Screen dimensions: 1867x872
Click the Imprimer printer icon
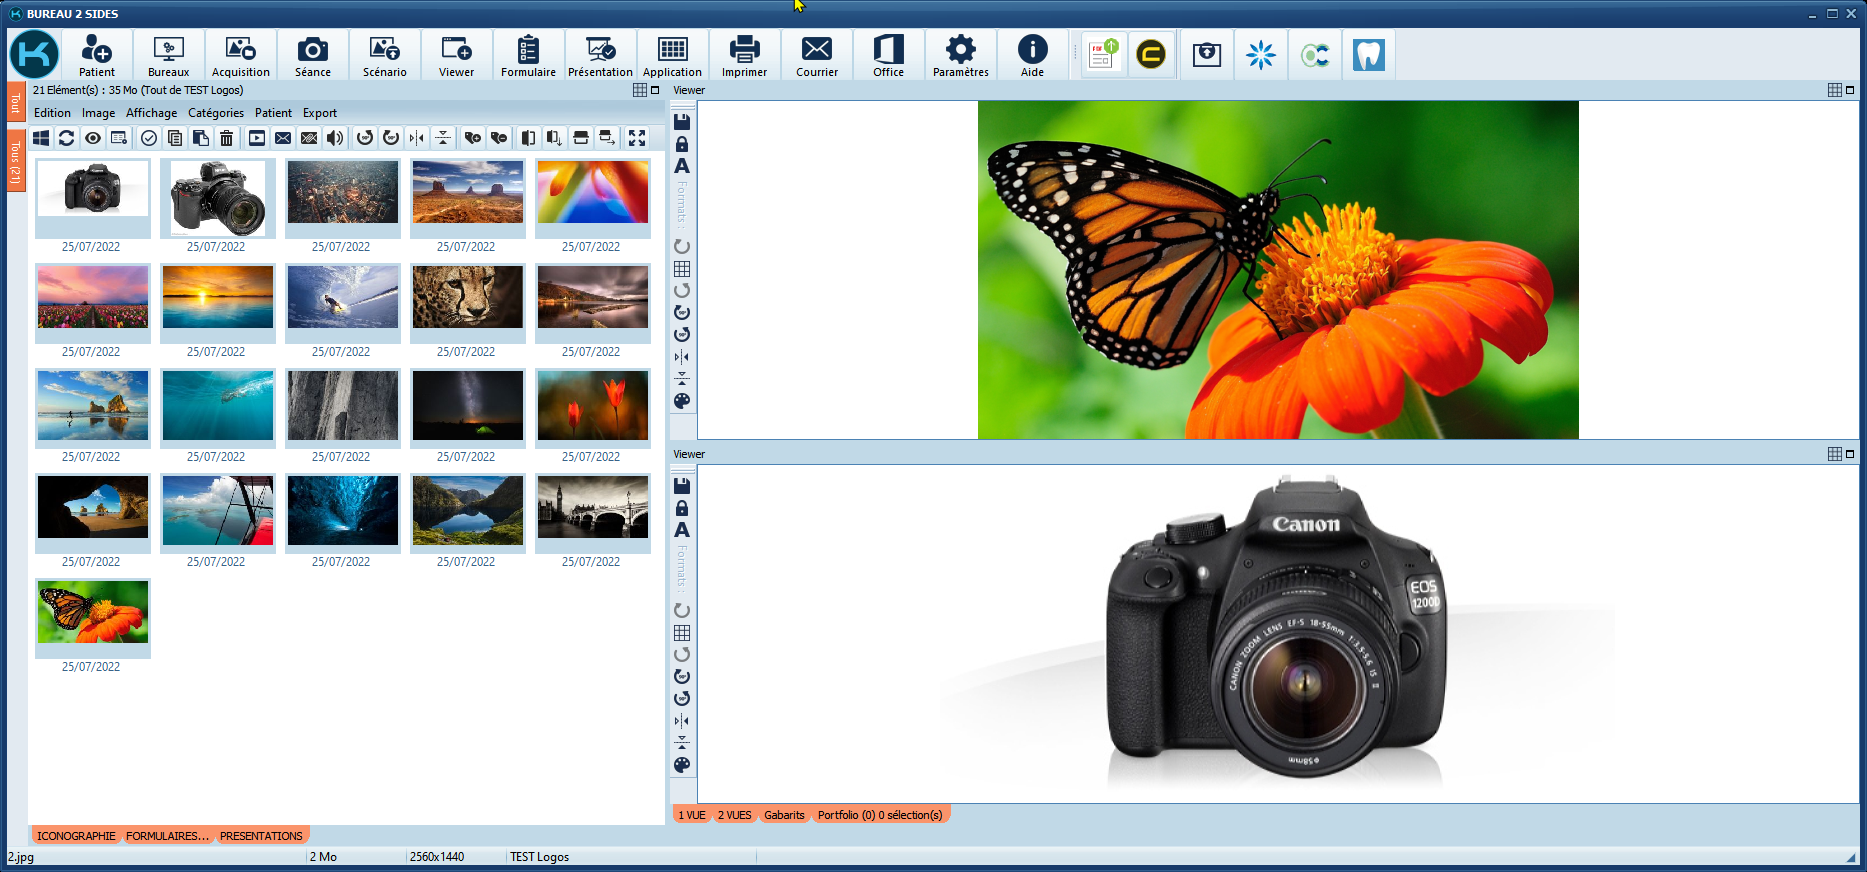744,55
